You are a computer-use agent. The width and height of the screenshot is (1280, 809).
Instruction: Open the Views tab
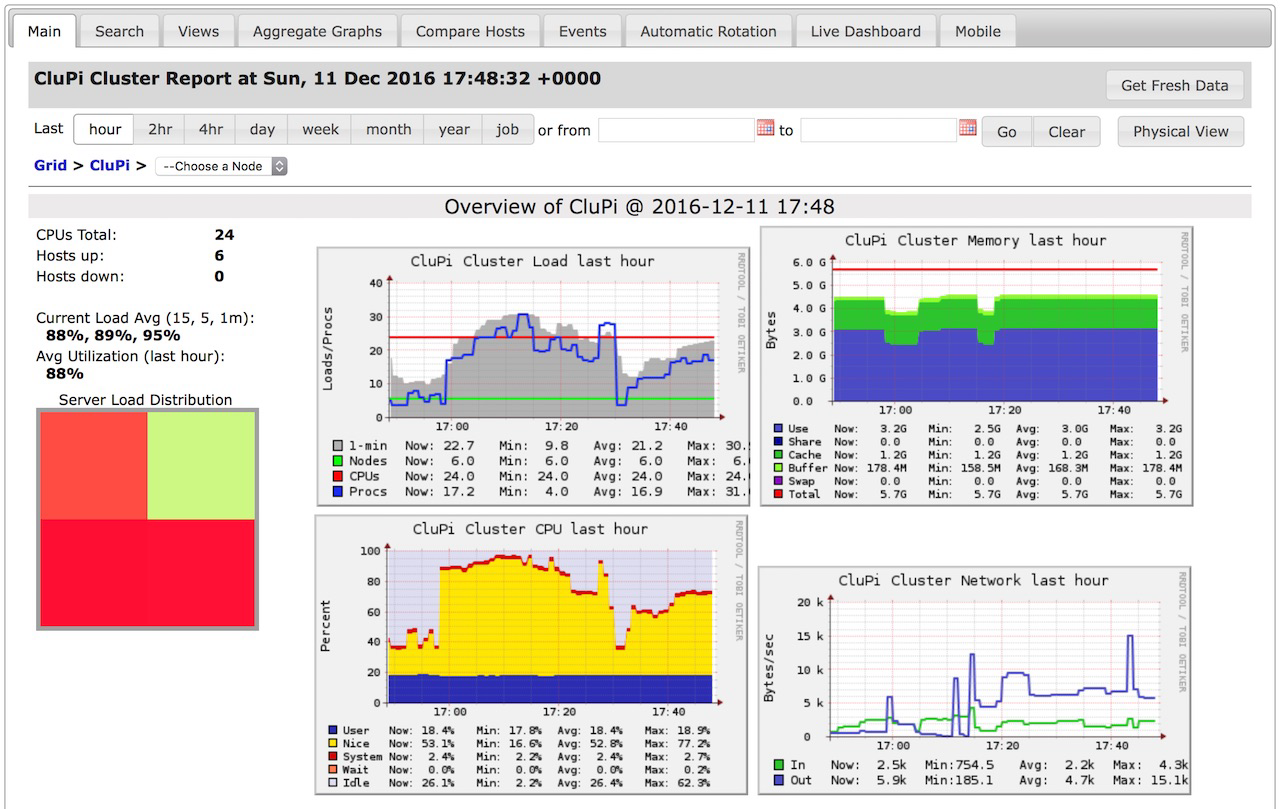click(x=198, y=31)
